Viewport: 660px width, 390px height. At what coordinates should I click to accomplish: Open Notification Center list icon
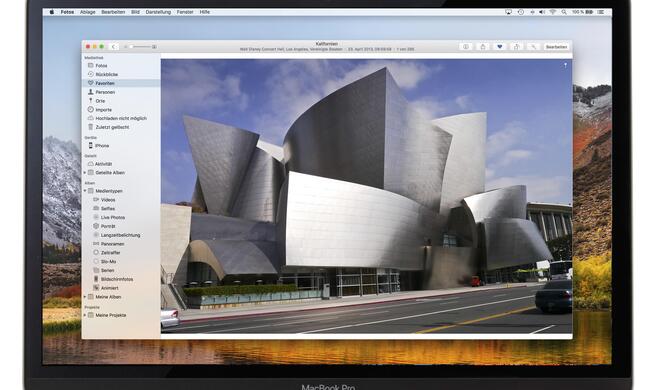[x=601, y=12]
